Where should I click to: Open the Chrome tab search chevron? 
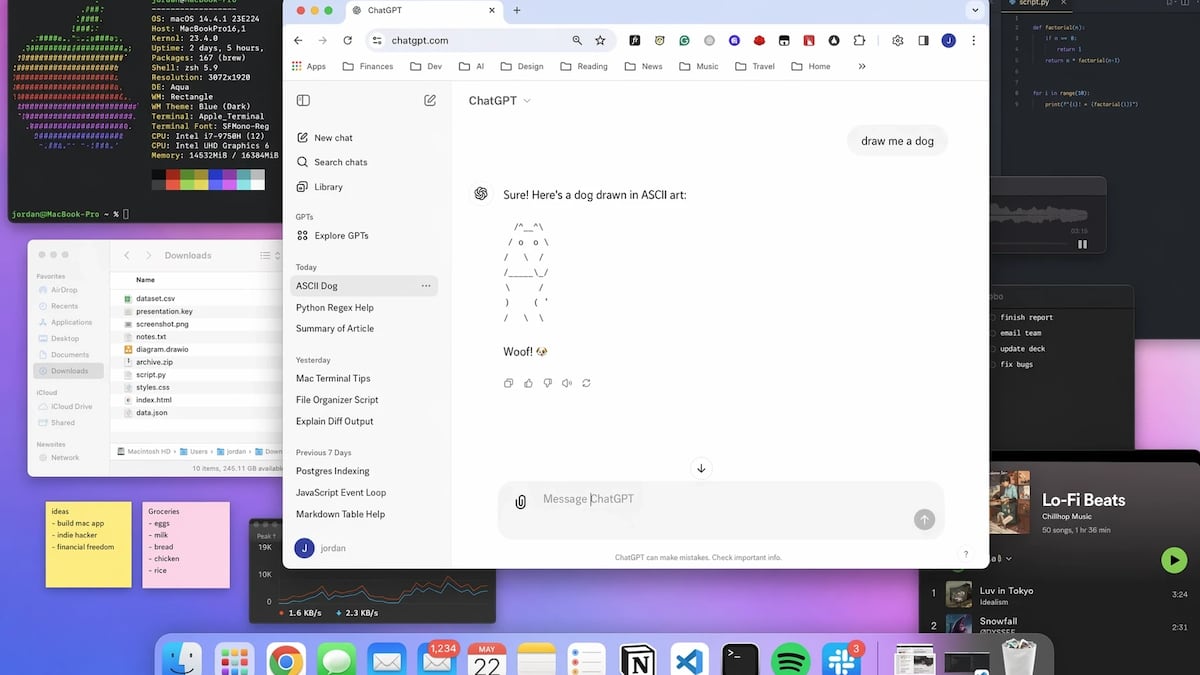pos(975,10)
